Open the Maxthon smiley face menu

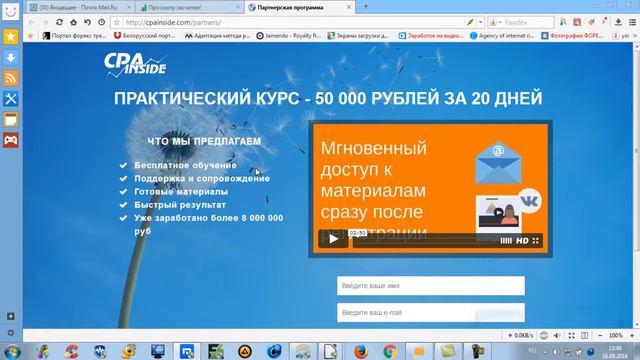pyautogui.click(x=11, y=11)
